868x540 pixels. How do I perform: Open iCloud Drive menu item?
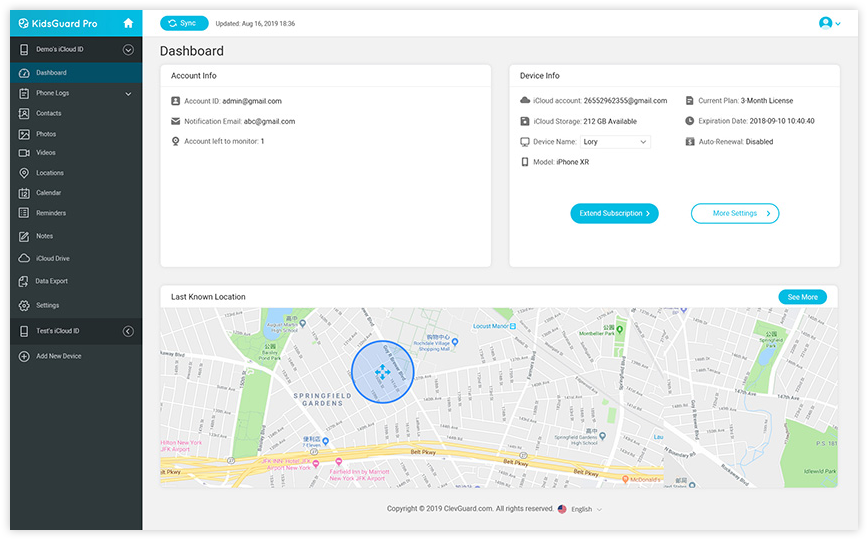point(76,259)
